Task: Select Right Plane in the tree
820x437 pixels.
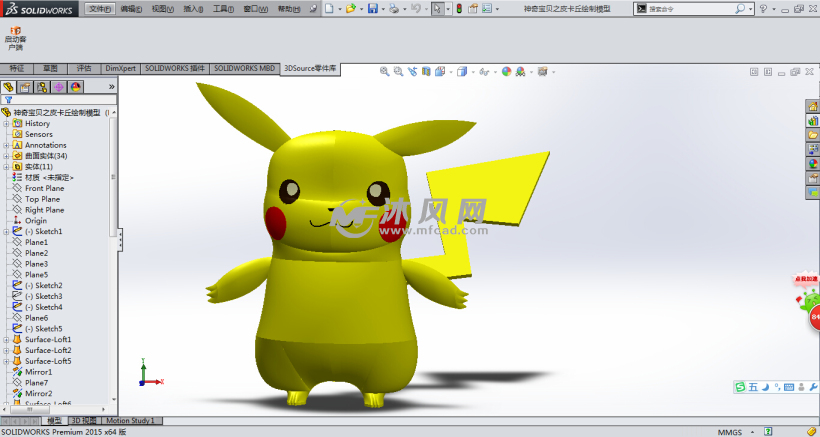Action: pyautogui.click(x=44, y=210)
